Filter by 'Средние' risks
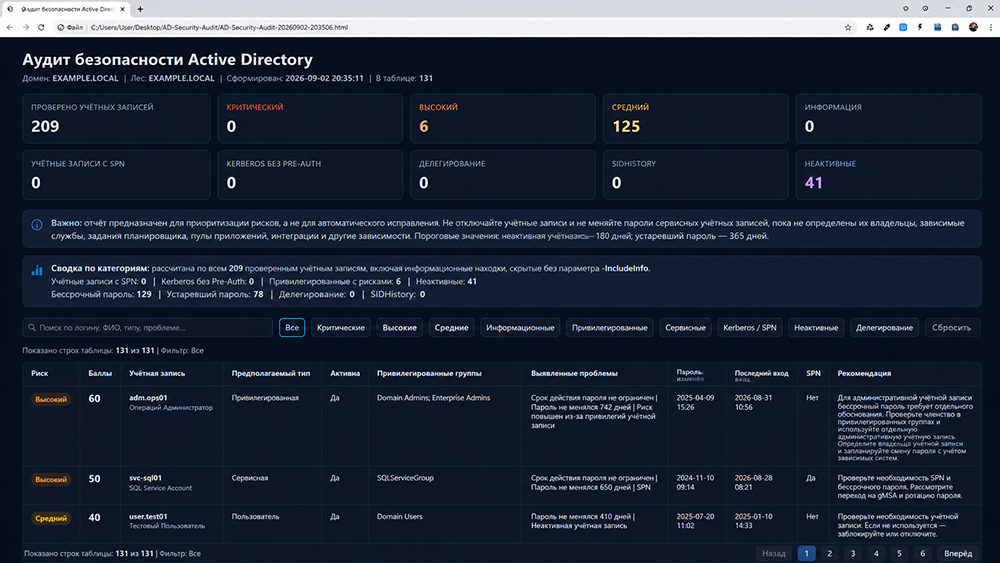This screenshot has height=563, width=1000. point(452,328)
